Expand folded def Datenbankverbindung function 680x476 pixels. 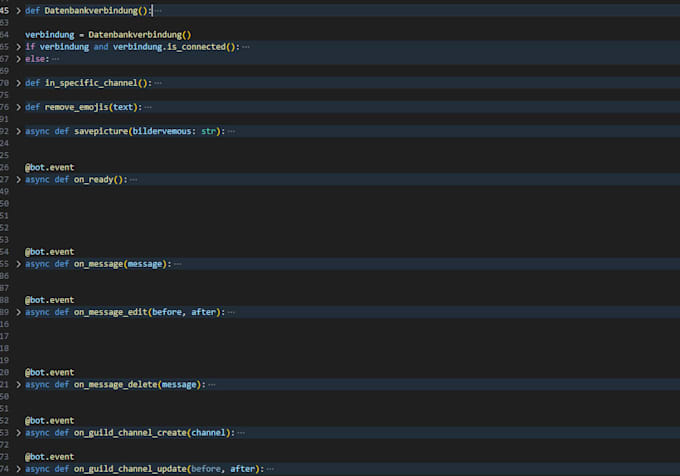pos(18,10)
